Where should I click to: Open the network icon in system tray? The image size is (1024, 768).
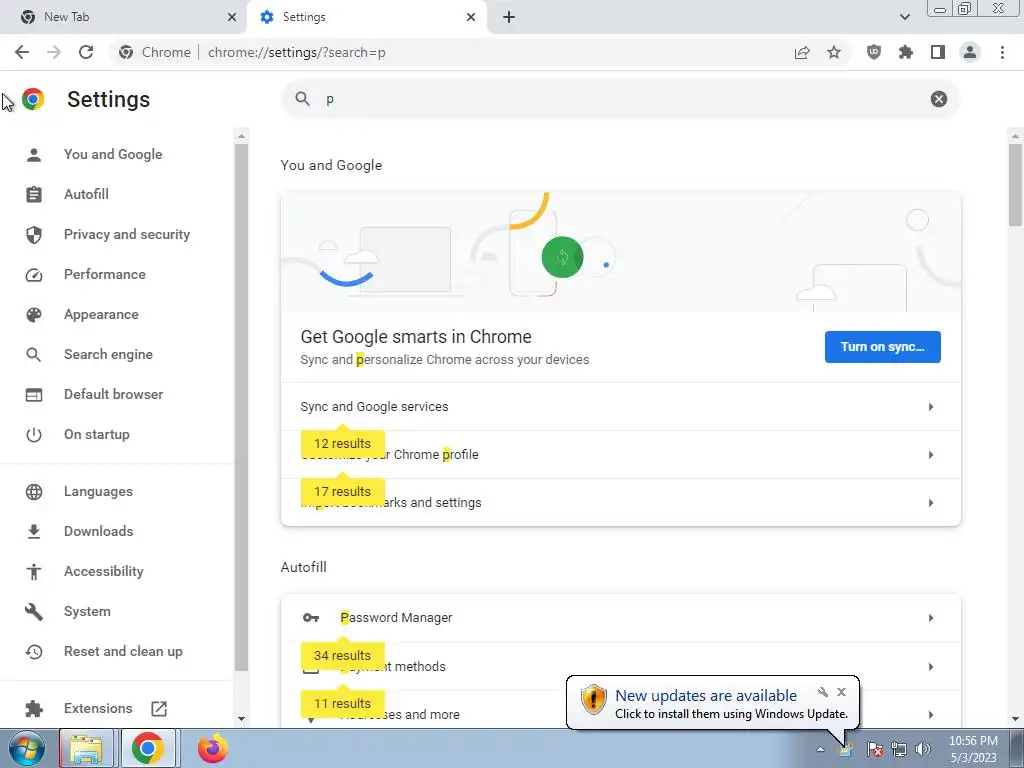point(899,749)
